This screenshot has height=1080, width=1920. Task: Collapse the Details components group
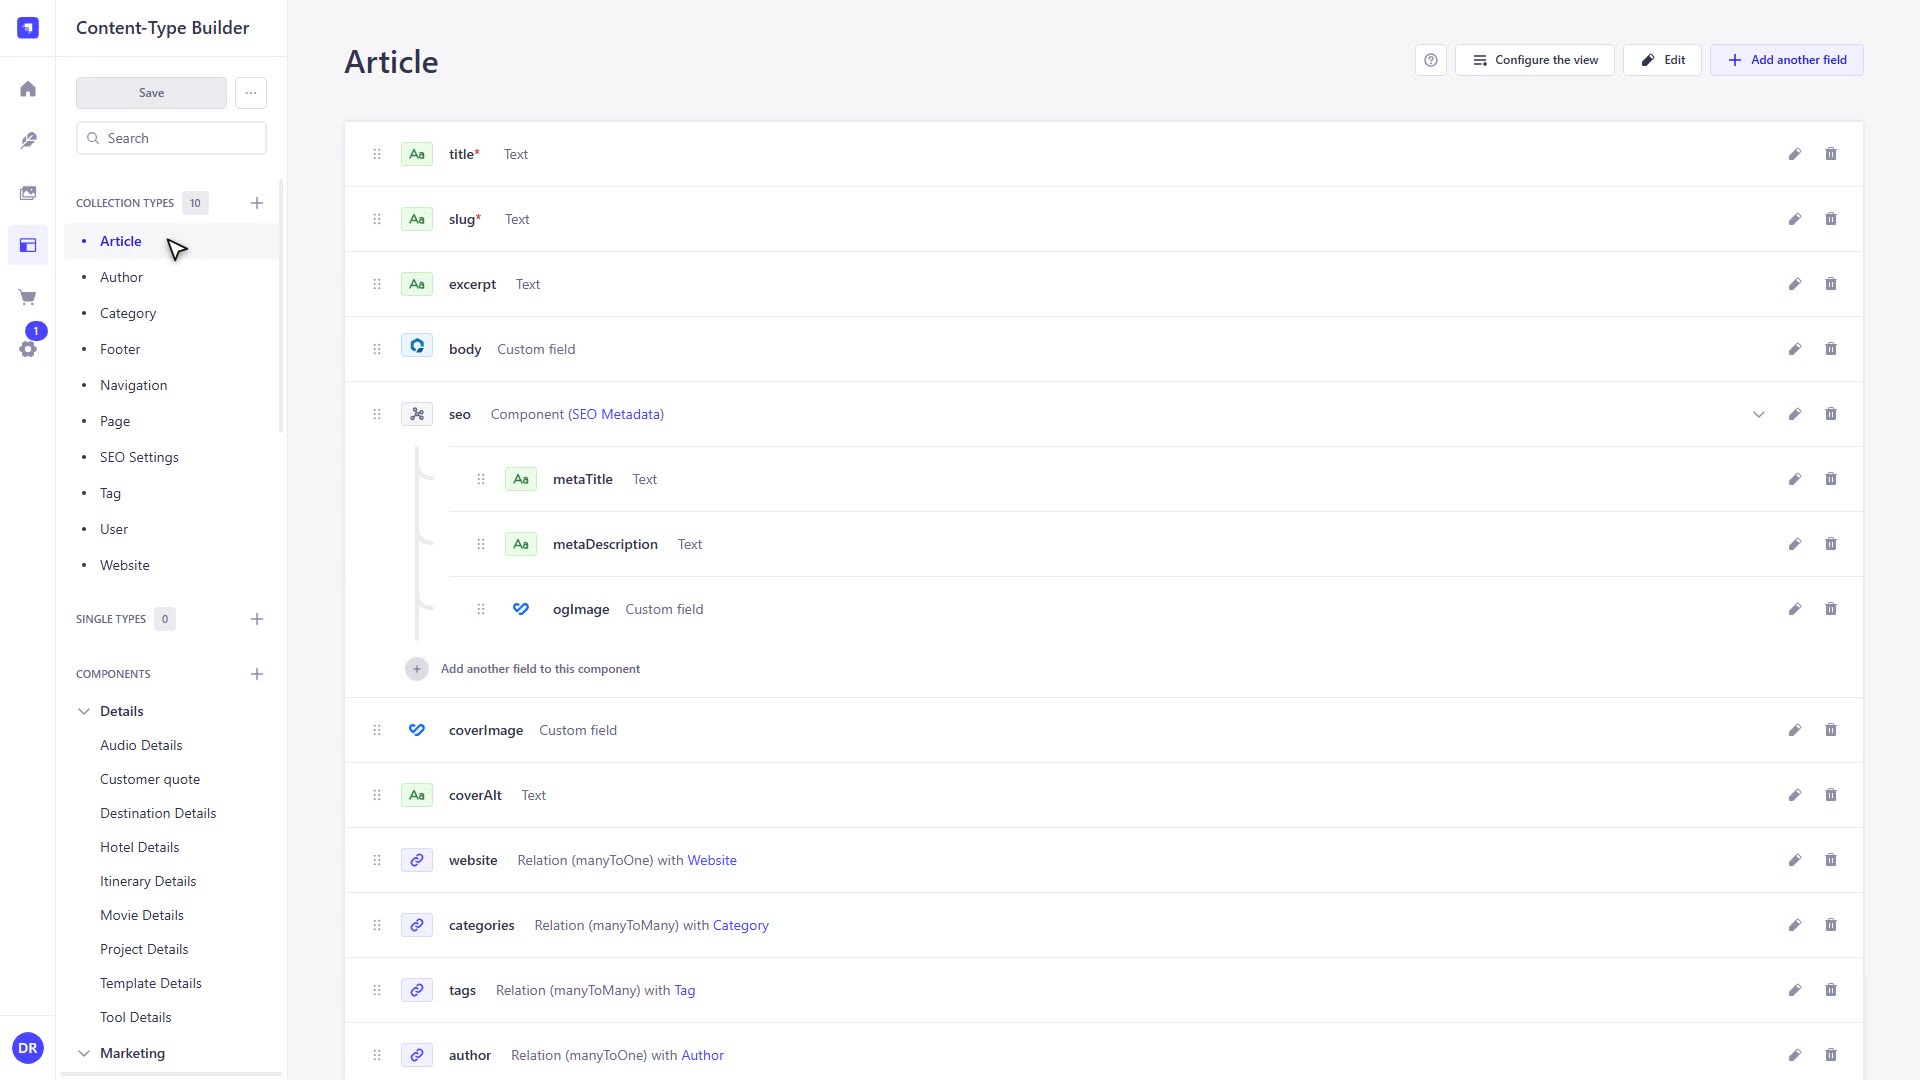click(x=84, y=711)
